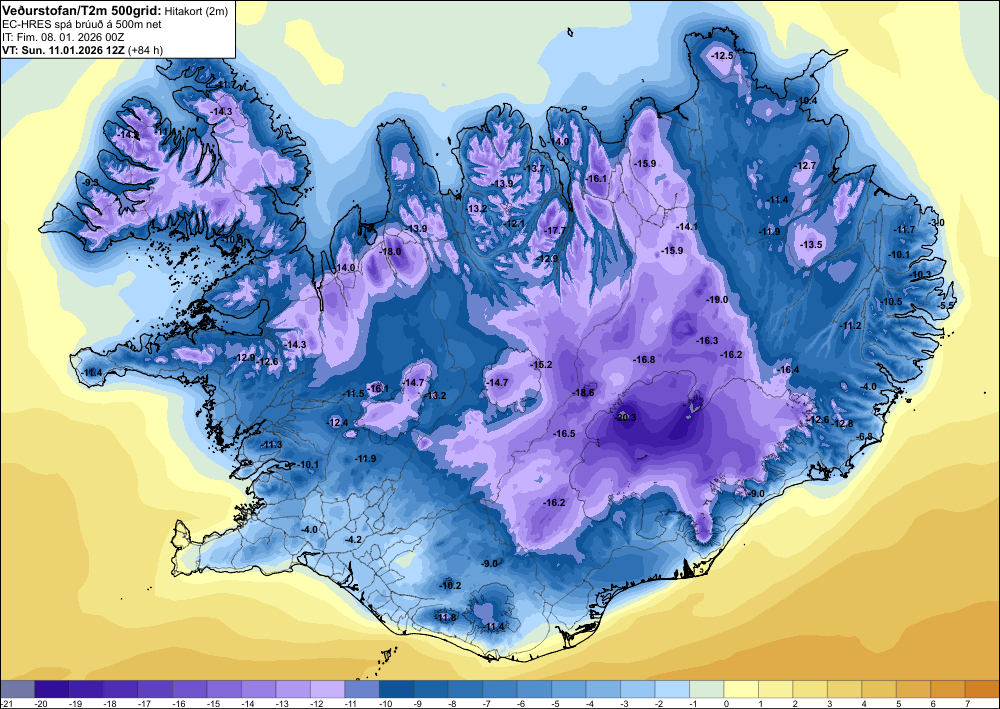Screen dimensions: 1000x709
Task: Pick the legend color swatch labeled -10
Action: [396, 689]
